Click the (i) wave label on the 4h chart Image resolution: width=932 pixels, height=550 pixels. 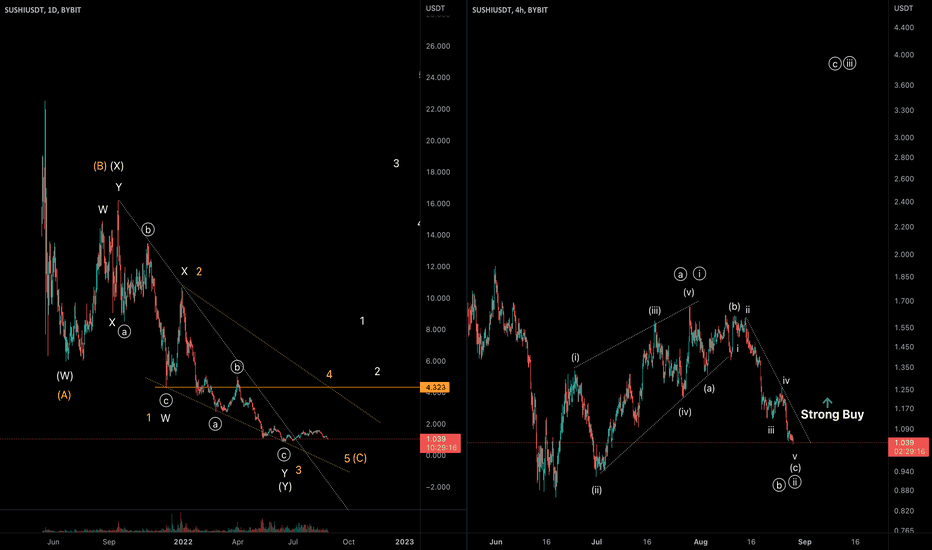575,357
